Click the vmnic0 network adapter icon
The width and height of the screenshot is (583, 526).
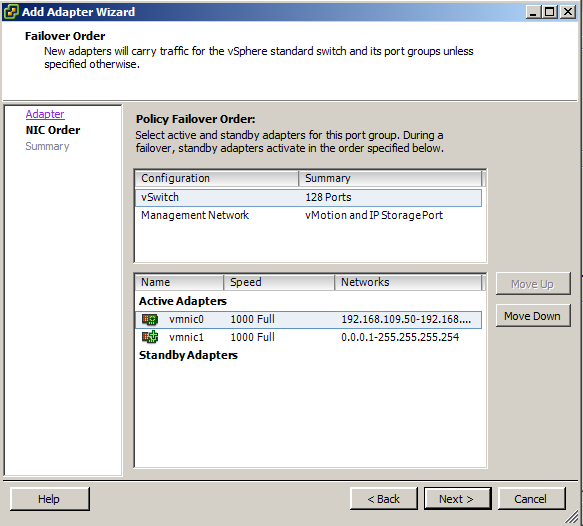pos(150,319)
